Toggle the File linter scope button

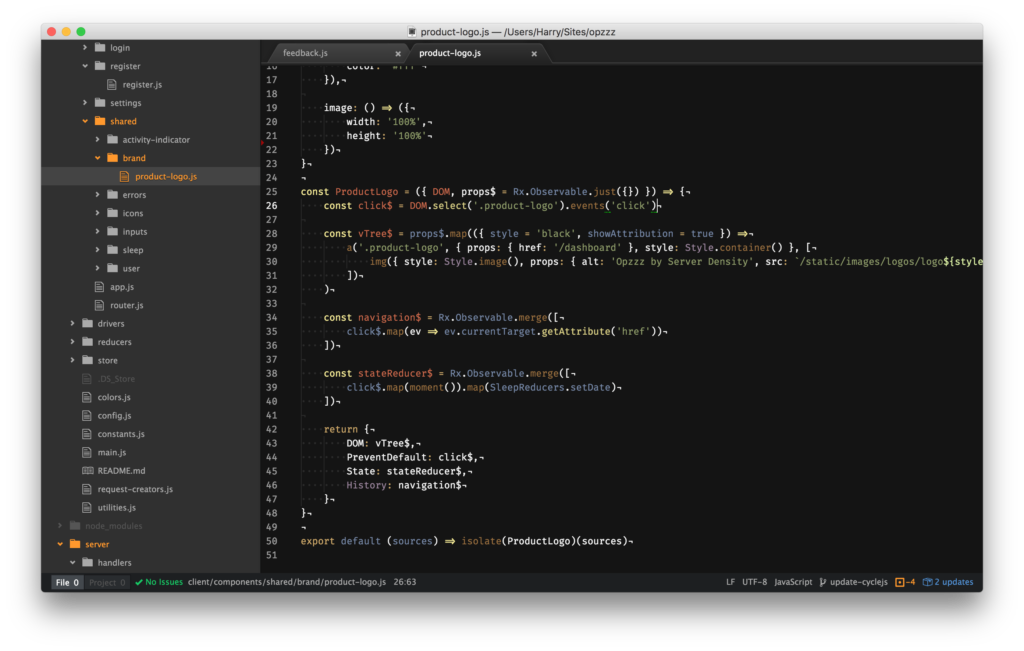pos(67,582)
